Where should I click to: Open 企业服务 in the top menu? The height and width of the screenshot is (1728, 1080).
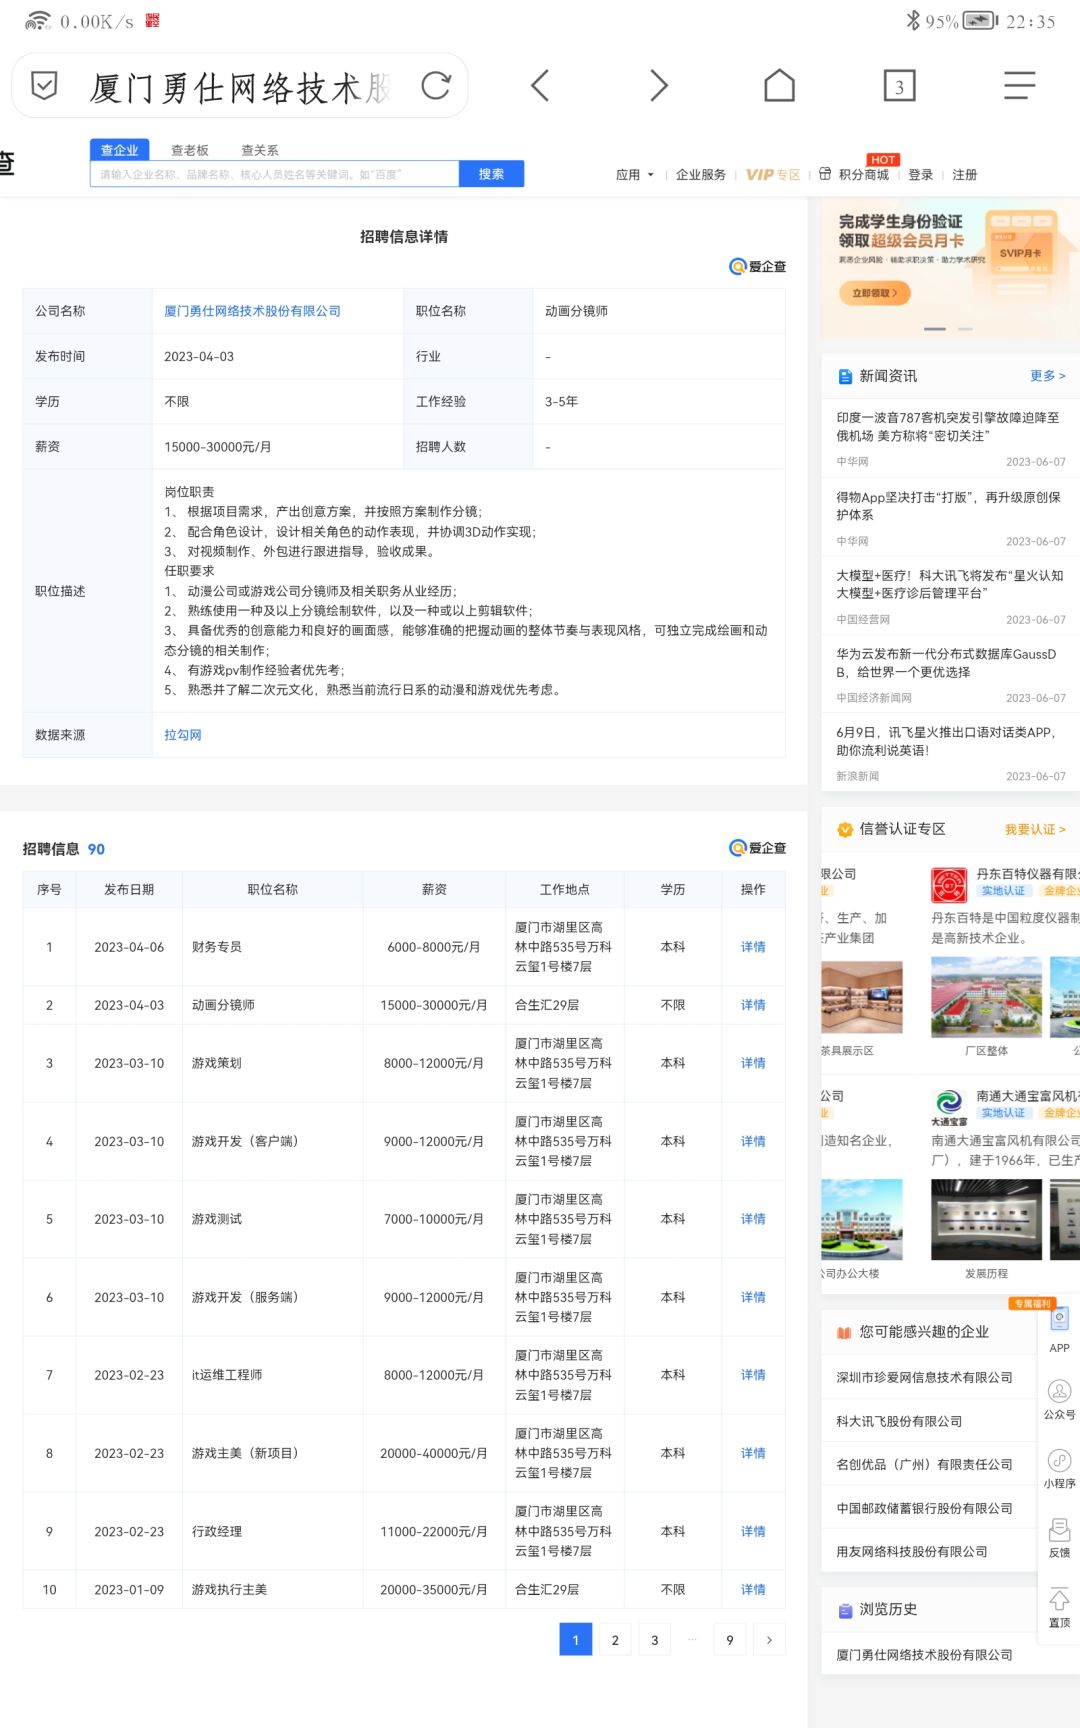701,175
